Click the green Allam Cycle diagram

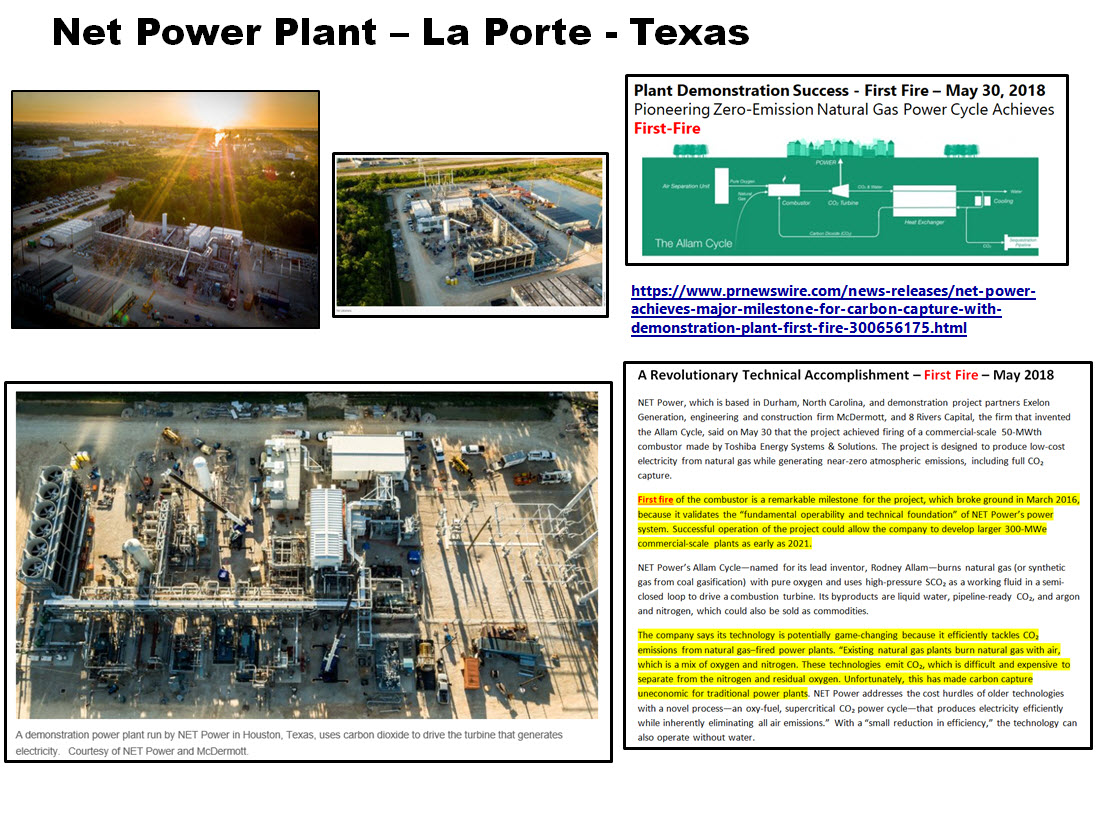[840, 199]
